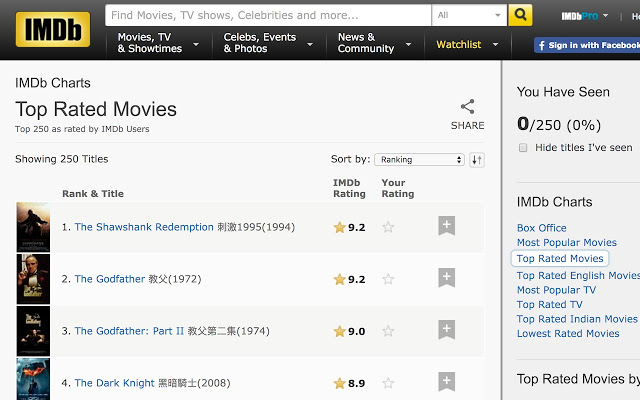Open the News & Community menu
The height and width of the screenshot is (400, 640).
click(366, 43)
